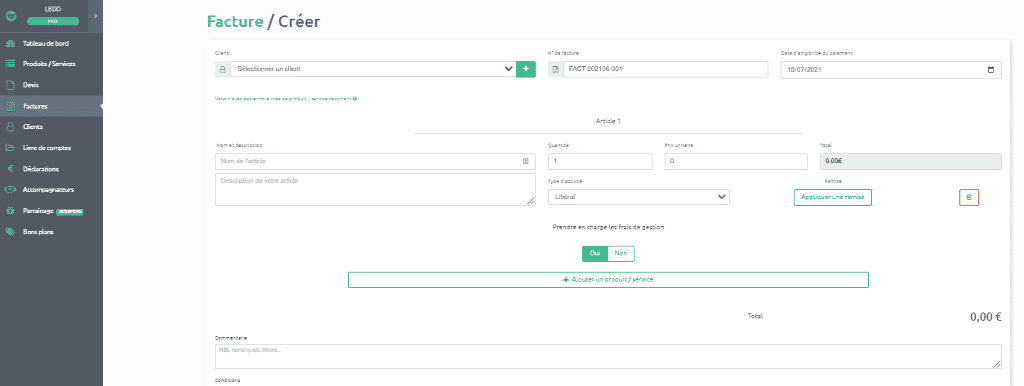Click the product list icon in article name field

point(526,161)
